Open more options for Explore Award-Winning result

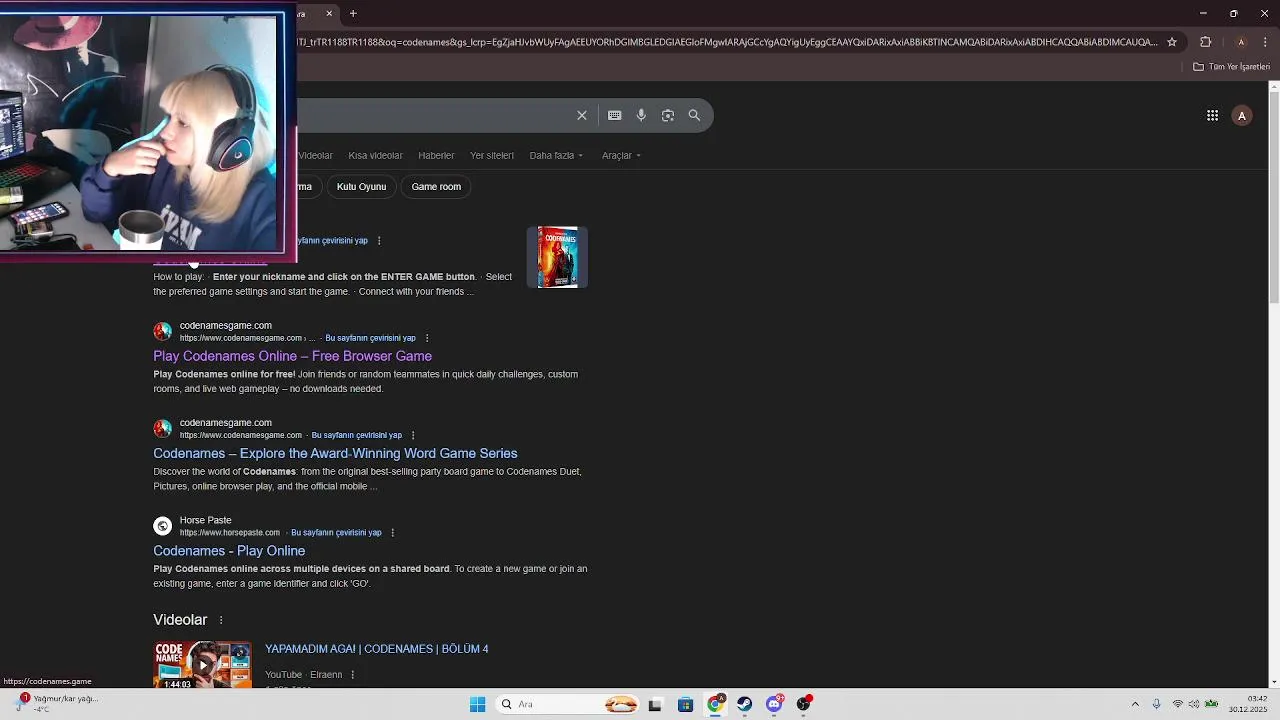413,435
